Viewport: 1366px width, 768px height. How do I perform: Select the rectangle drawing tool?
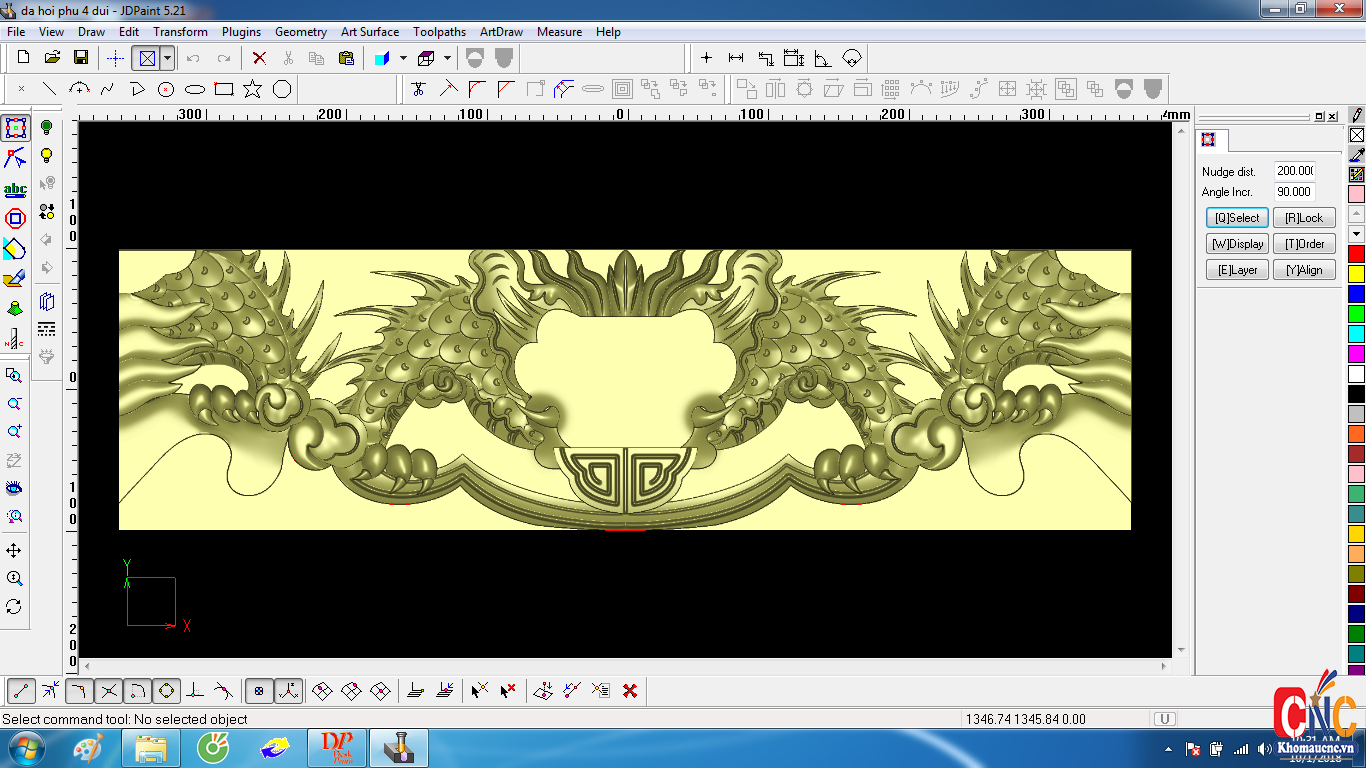pos(224,89)
